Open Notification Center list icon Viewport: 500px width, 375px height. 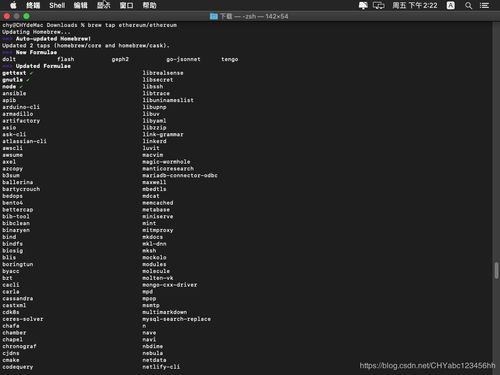[x=484, y=5]
